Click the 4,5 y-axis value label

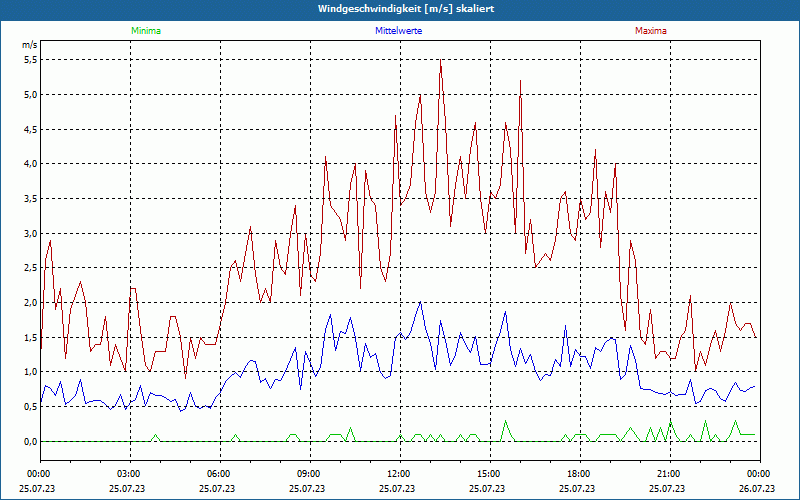[x=30, y=129]
